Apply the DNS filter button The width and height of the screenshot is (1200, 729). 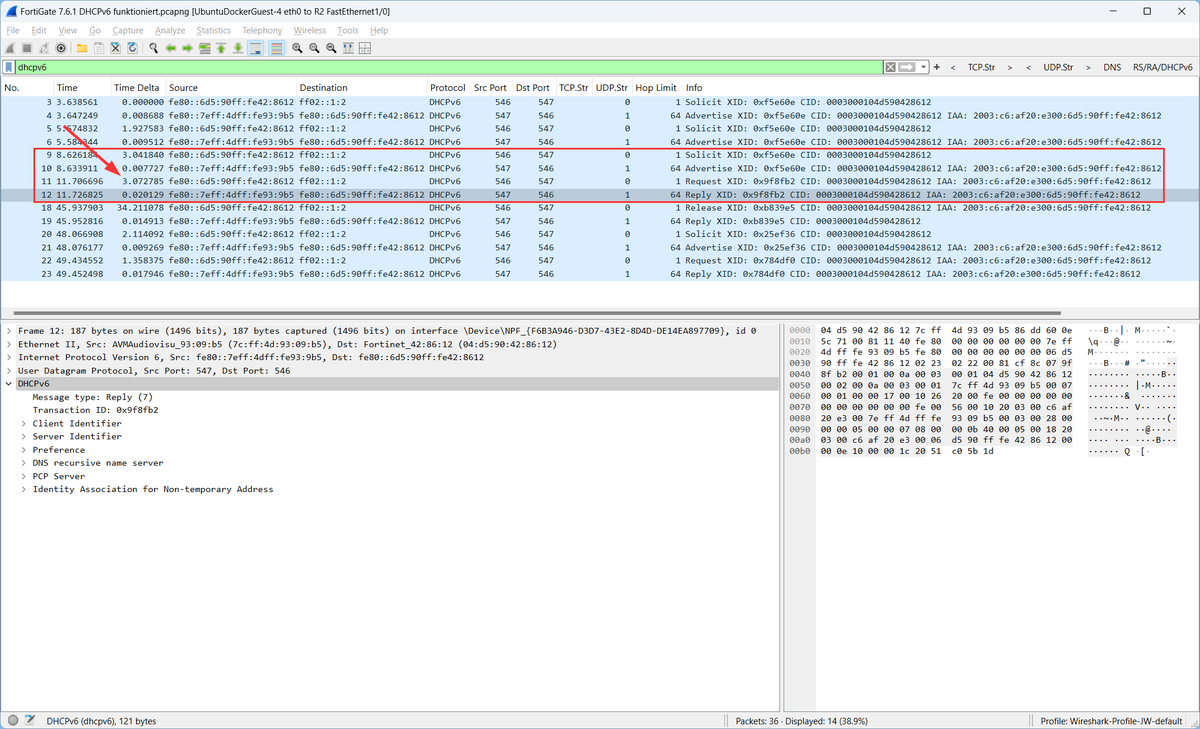click(1112, 67)
